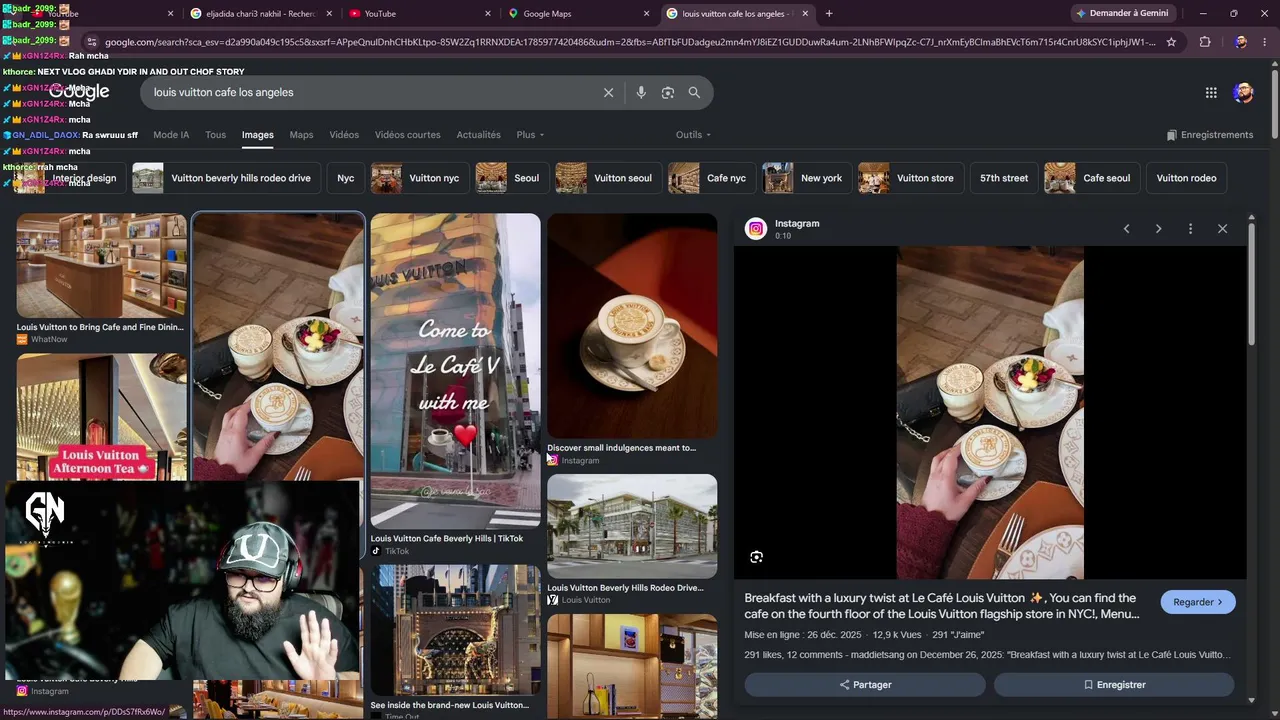
Task: Open Google Lens image search from the search bar
Action: (668, 92)
